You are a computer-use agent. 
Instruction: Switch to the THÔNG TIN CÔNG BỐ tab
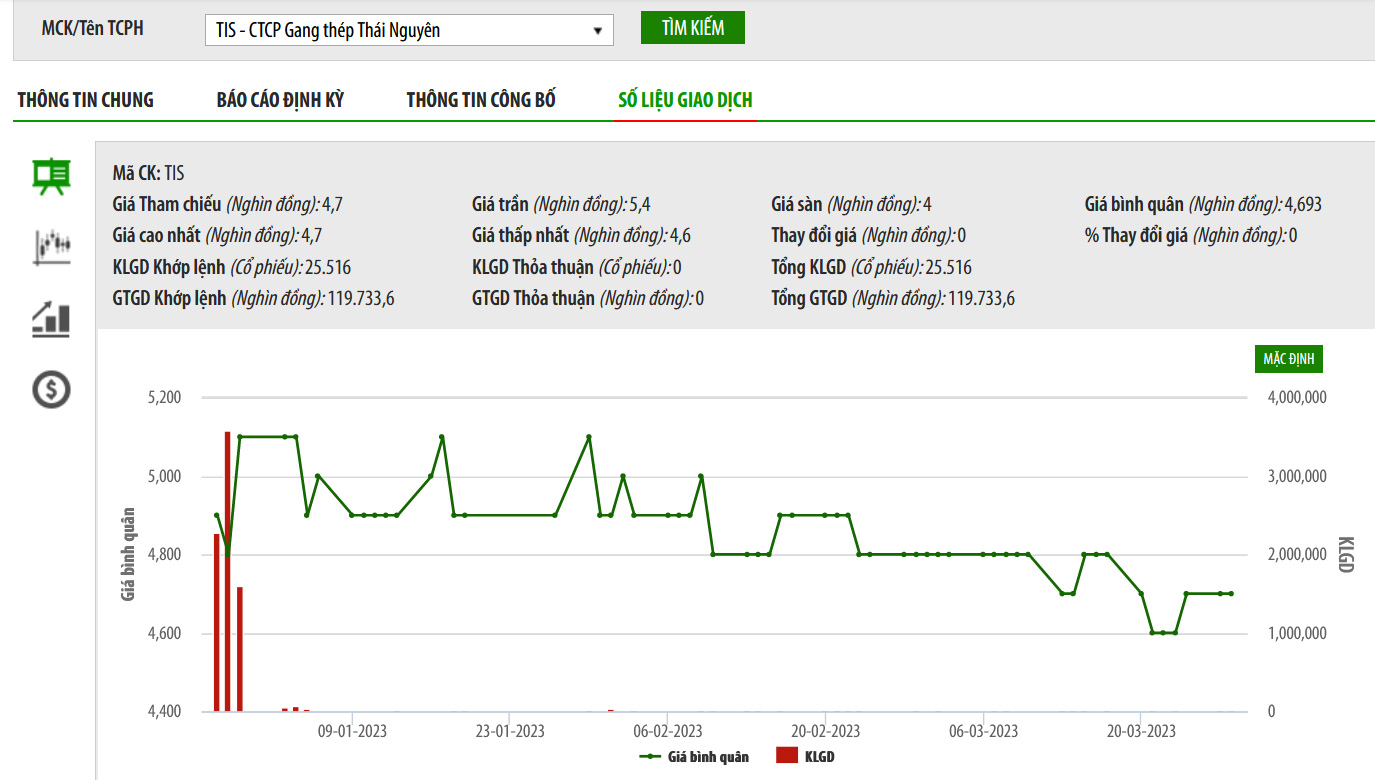point(481,100)
